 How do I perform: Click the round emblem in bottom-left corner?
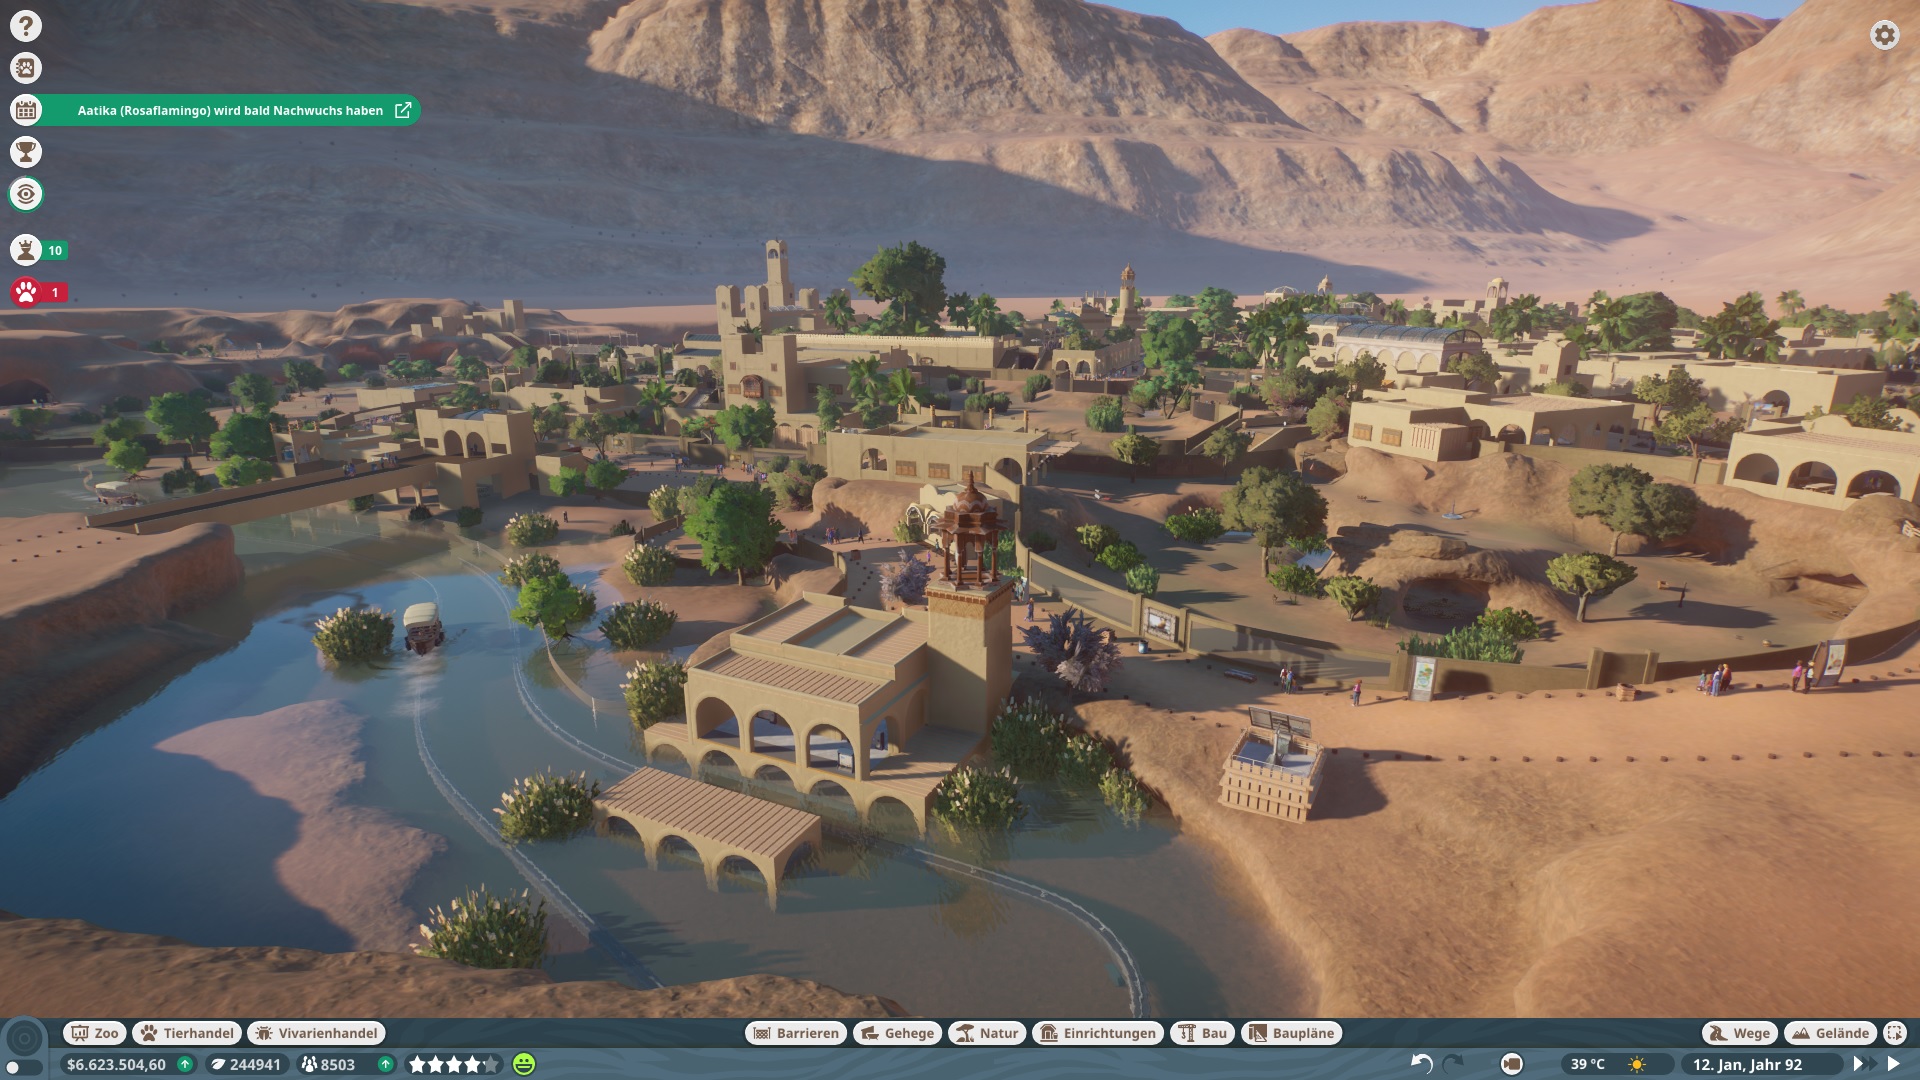coord(25,1038)
